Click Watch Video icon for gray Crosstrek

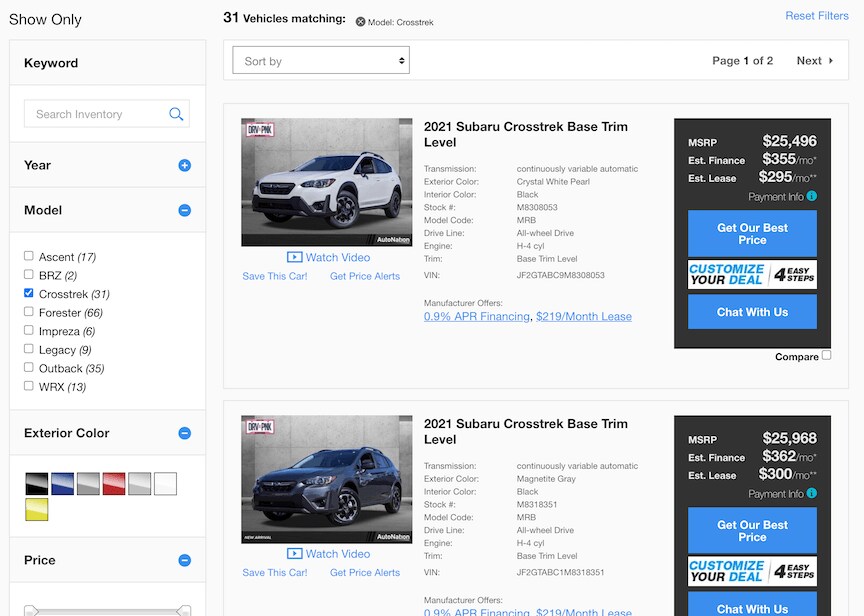(x=294, y=554)
